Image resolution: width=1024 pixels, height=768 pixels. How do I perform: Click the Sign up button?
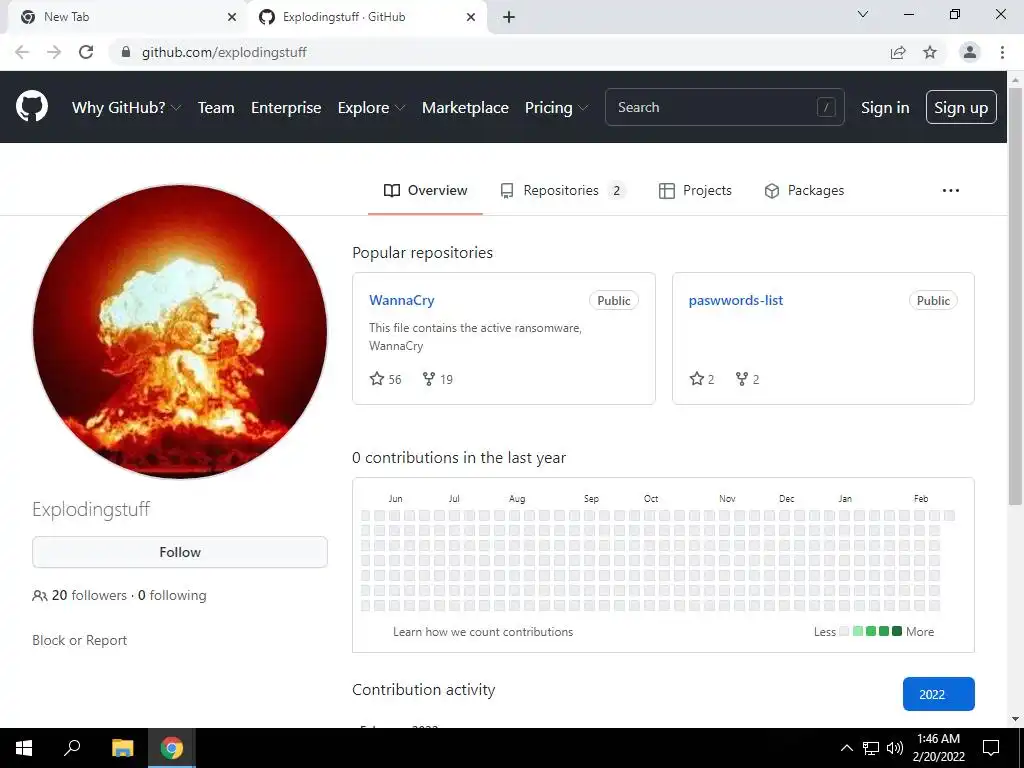click(x=961, y=108)
